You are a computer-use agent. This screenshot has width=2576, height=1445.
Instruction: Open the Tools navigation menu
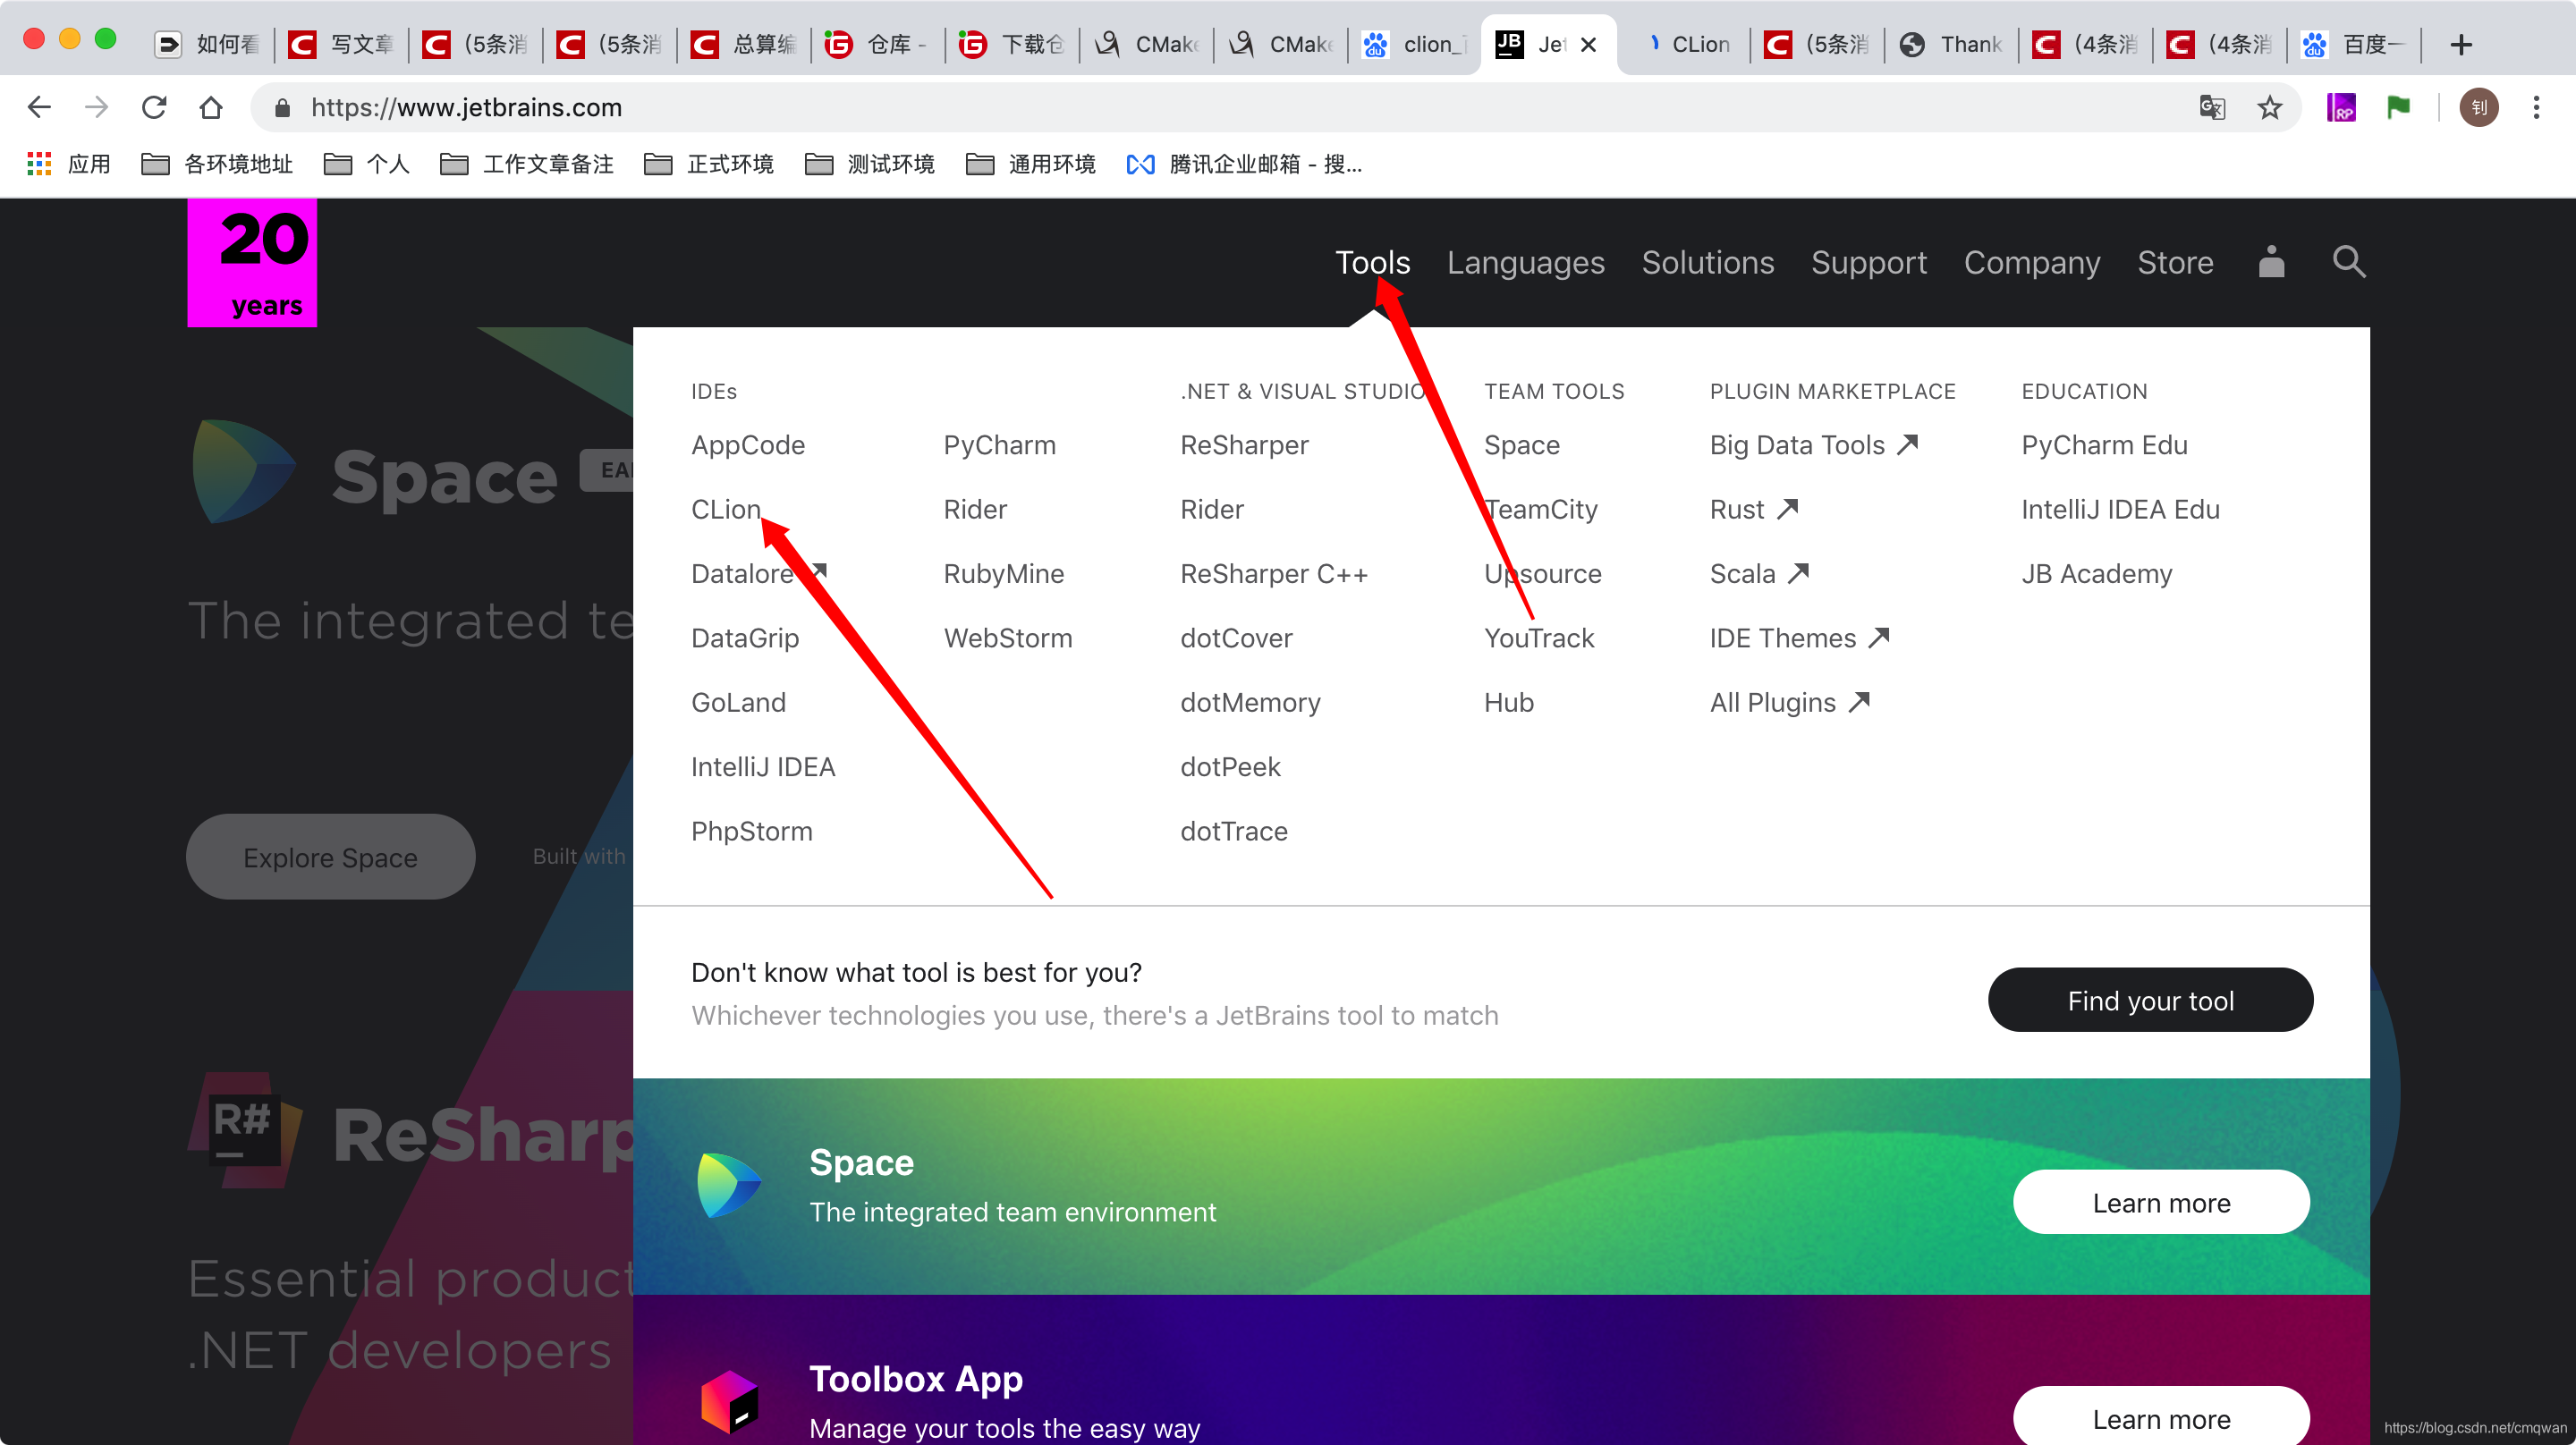(x=1372, y=262)
